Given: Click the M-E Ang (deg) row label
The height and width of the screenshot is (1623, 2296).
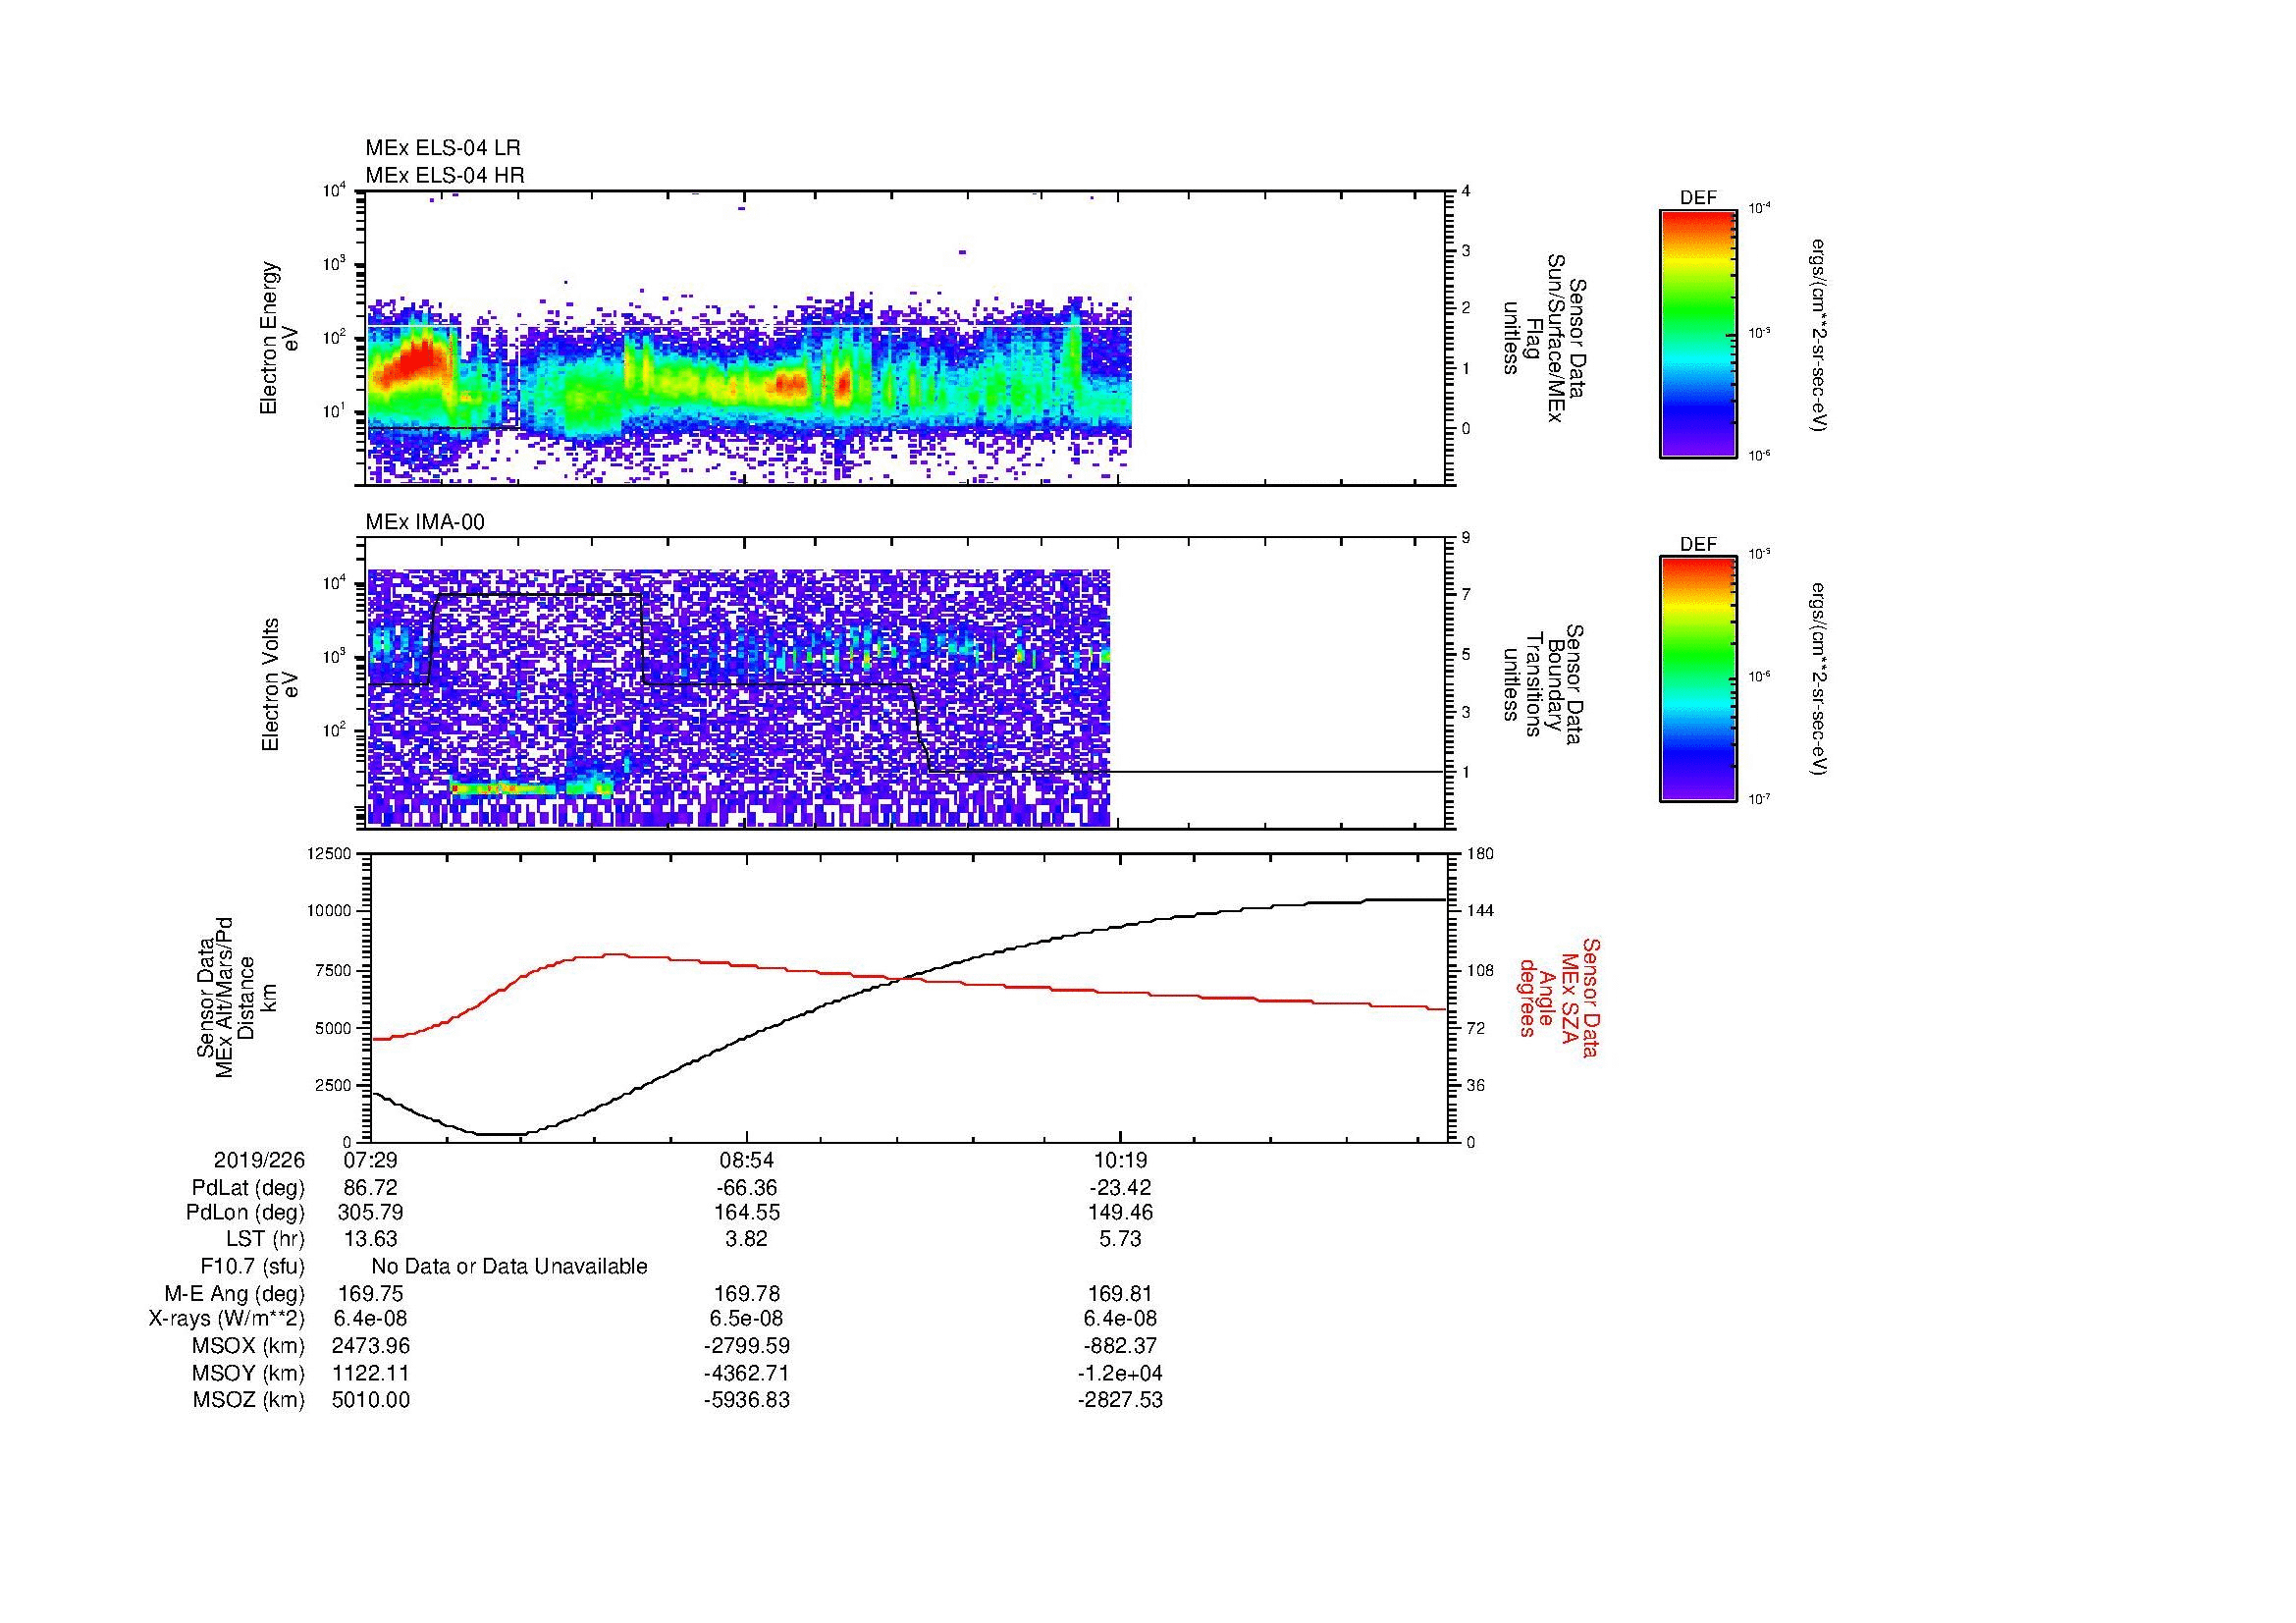Looking at the screenshot, I should point(235,1294).
